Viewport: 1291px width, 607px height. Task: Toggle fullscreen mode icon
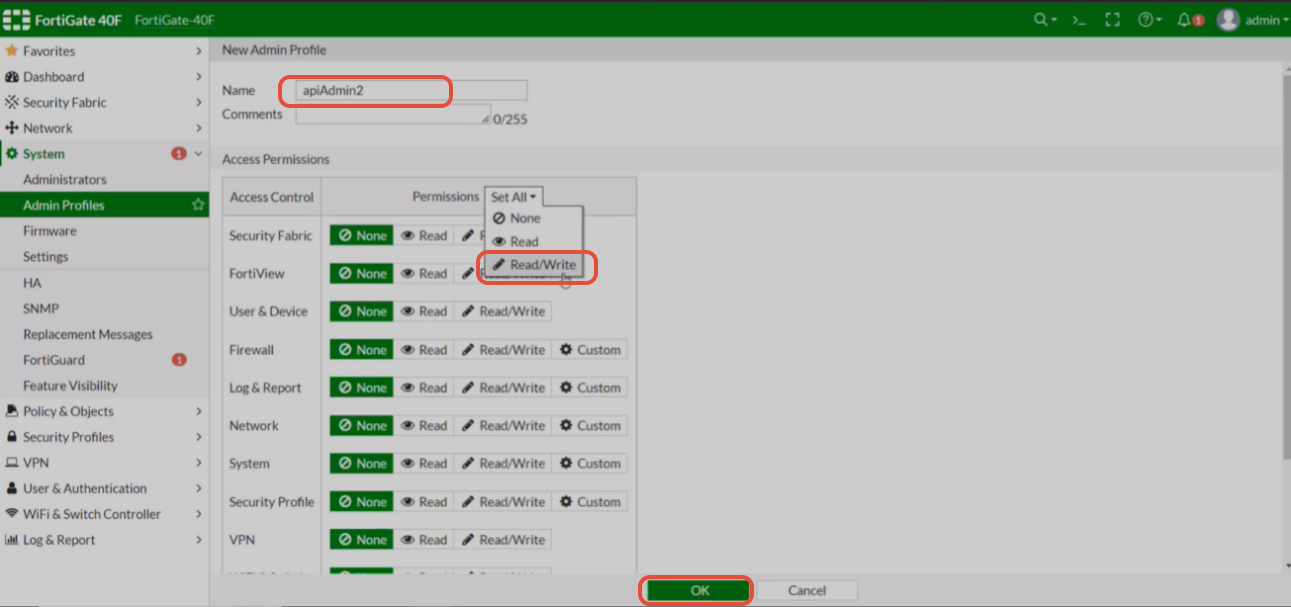(x=1112, y=20)
